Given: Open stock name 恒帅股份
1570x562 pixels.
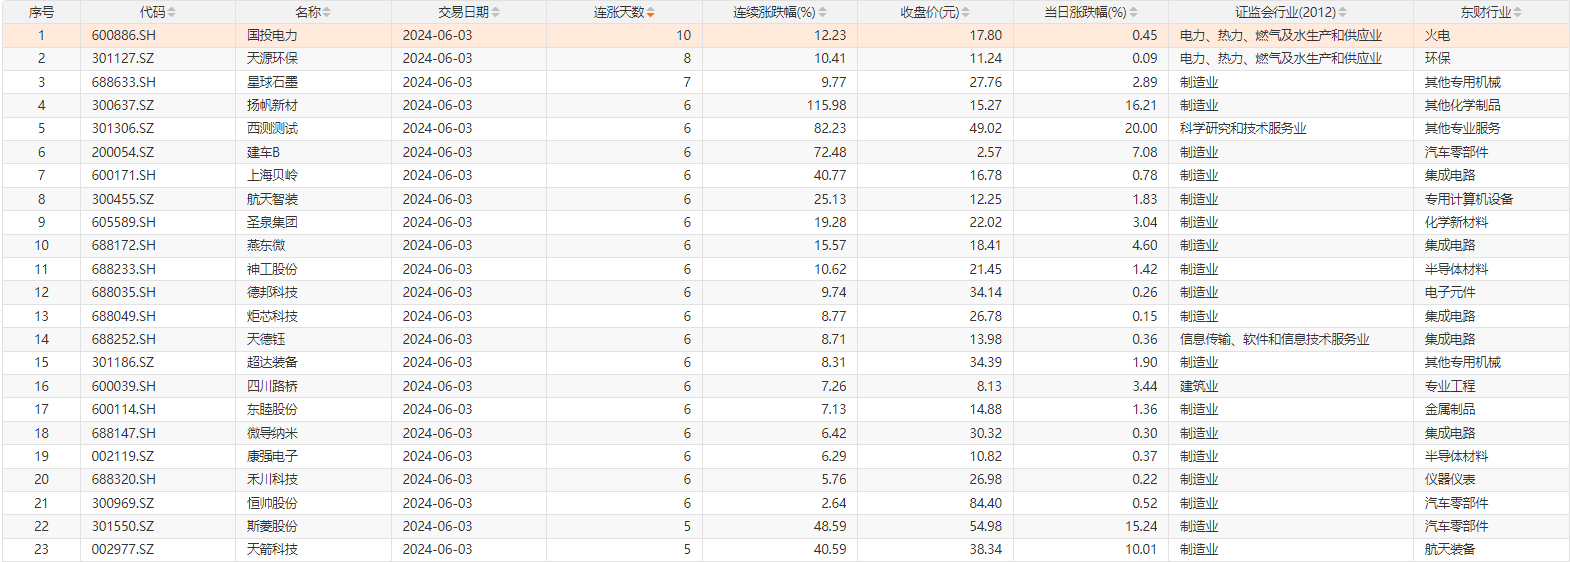Looking at the screenshot, I should coord(272,503).
